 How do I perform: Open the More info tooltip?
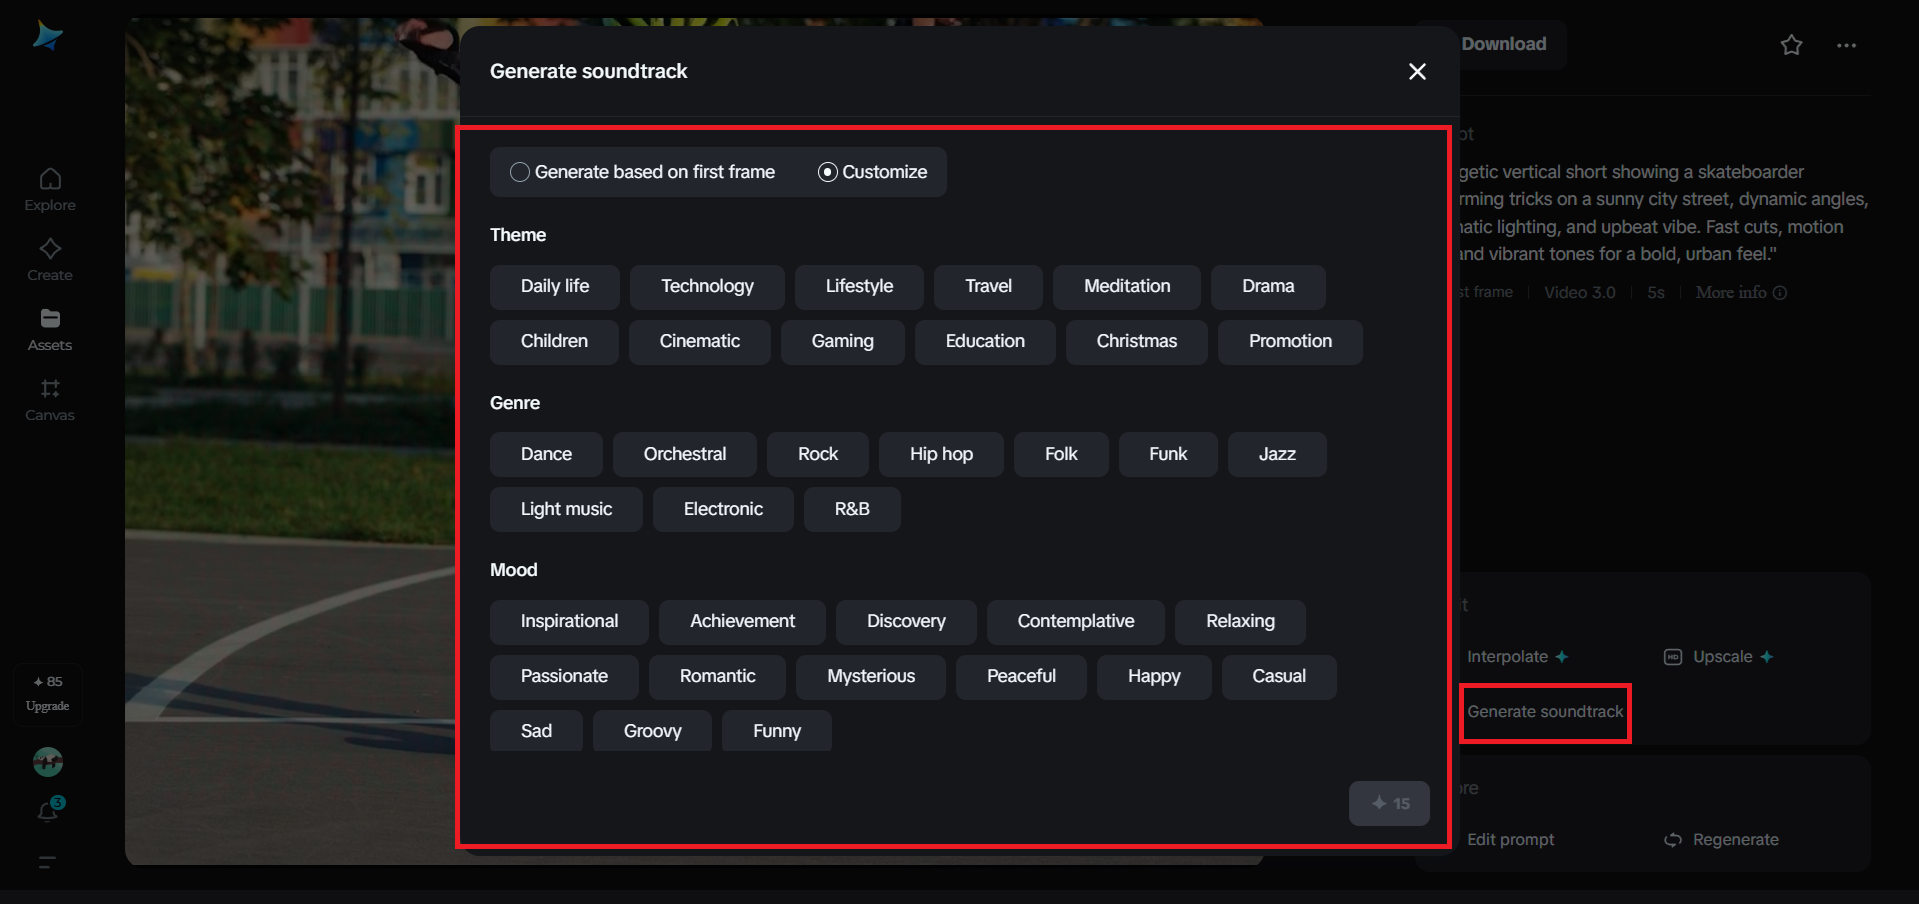pos(1780,292)
